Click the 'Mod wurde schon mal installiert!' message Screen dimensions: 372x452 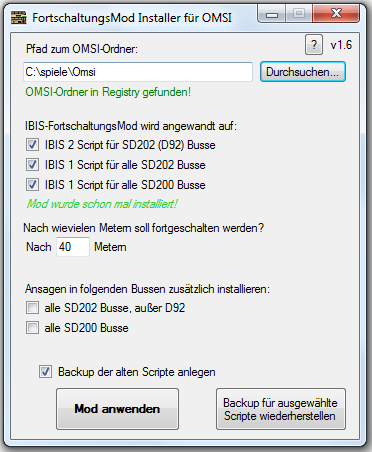tap(102, 204)
